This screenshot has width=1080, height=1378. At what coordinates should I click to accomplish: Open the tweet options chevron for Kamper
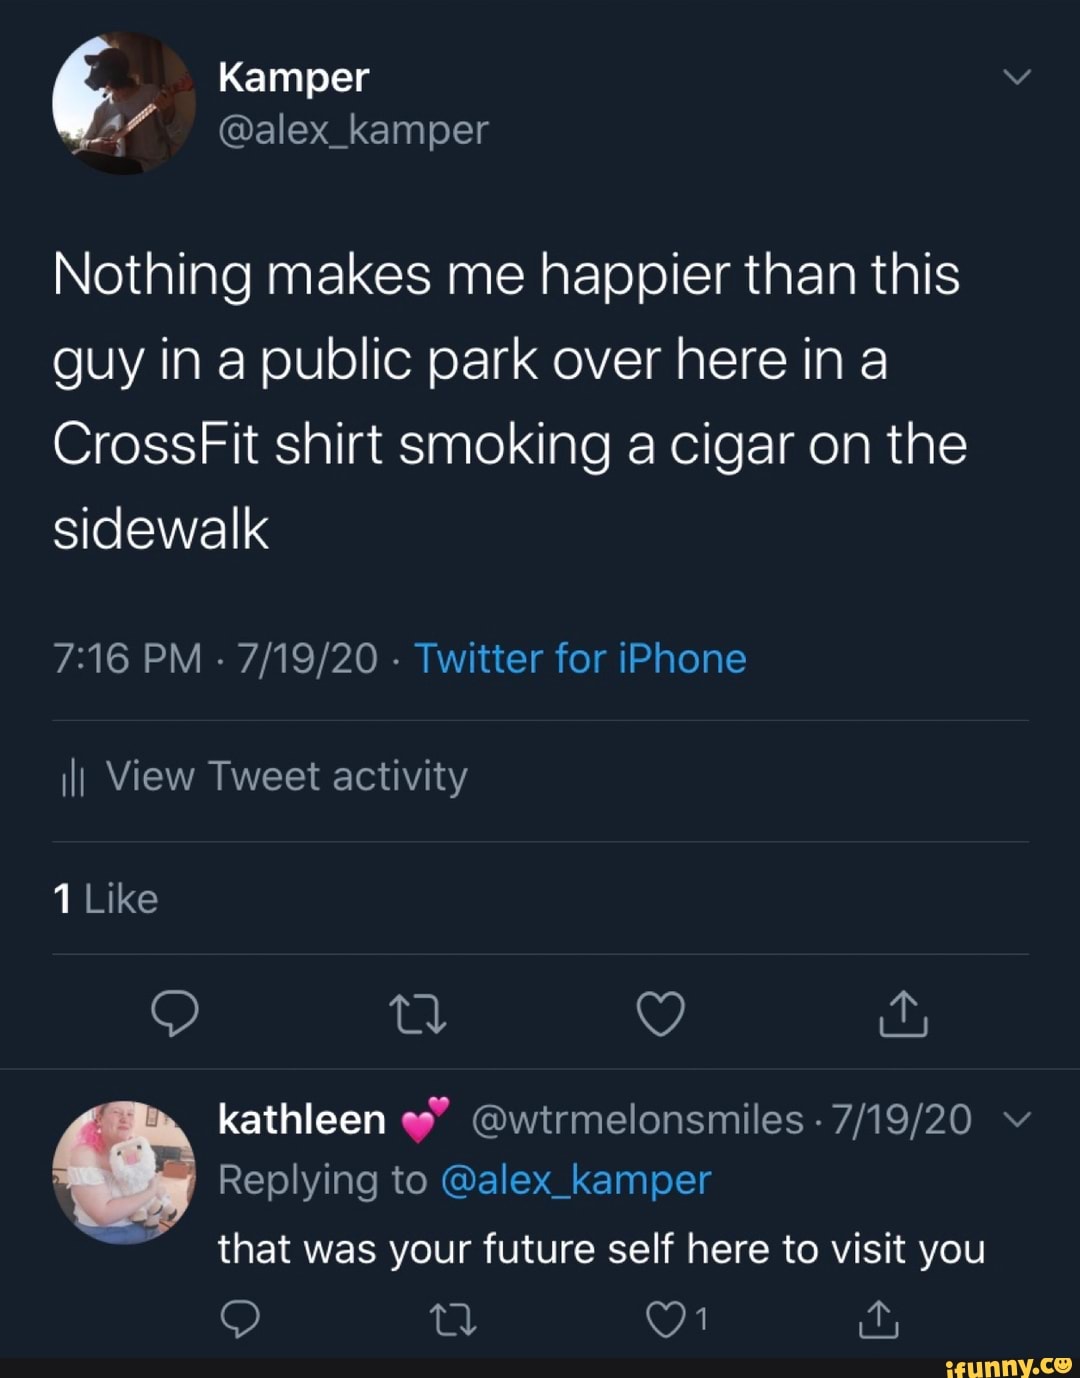coord(1016,77)
